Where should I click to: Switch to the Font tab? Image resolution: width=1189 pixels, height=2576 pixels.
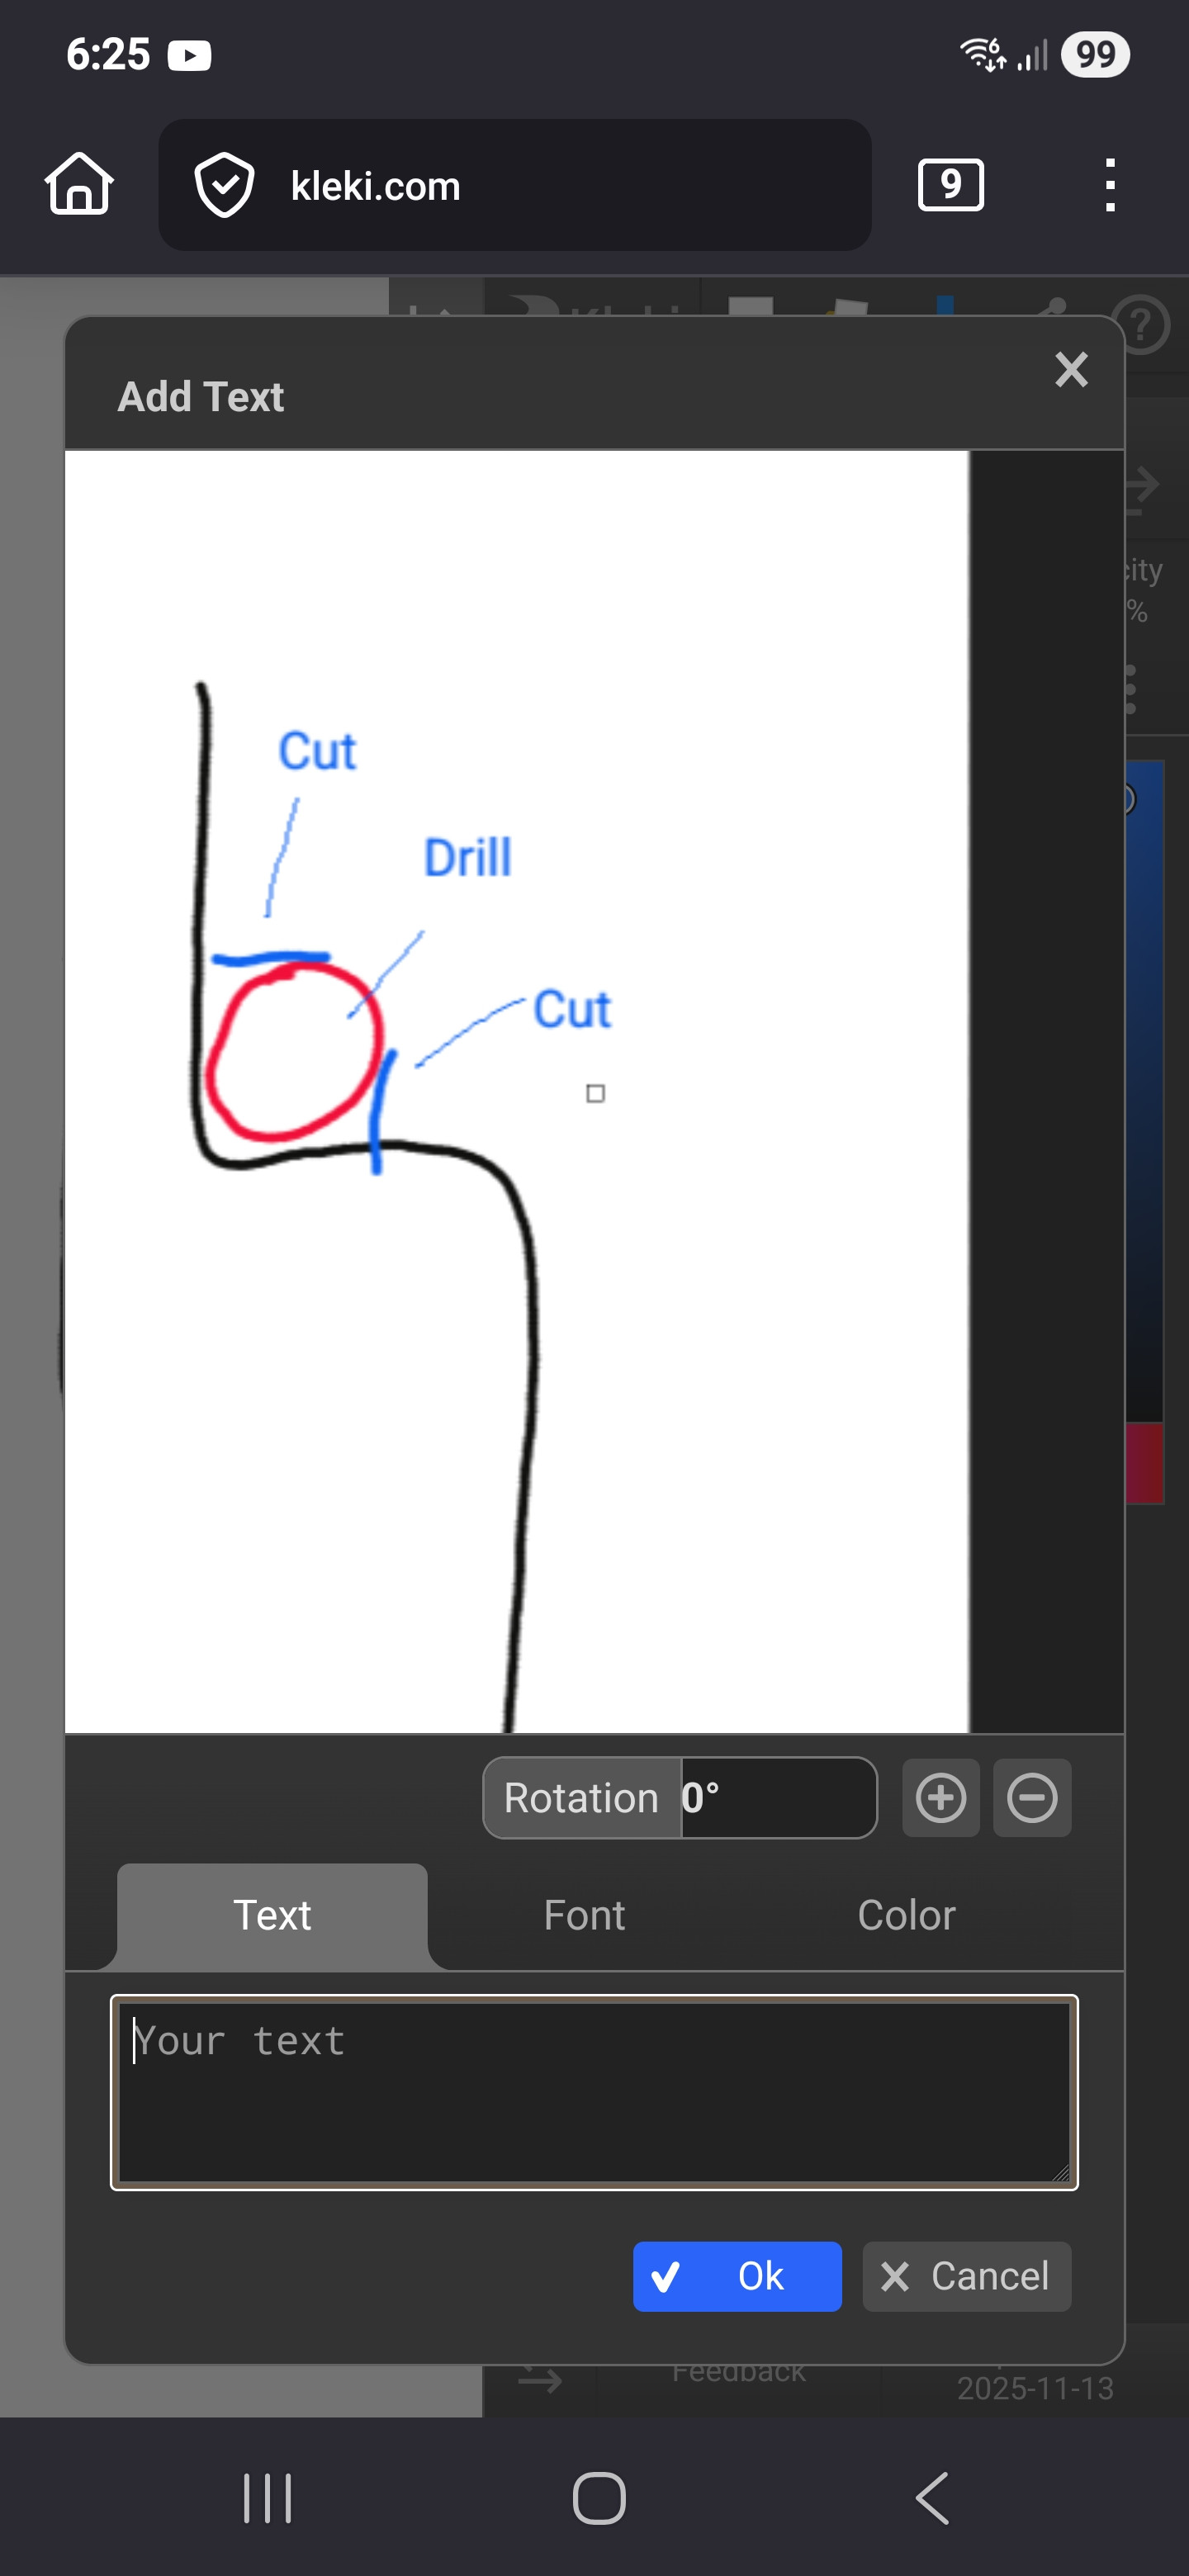[x=584, y=1915]
